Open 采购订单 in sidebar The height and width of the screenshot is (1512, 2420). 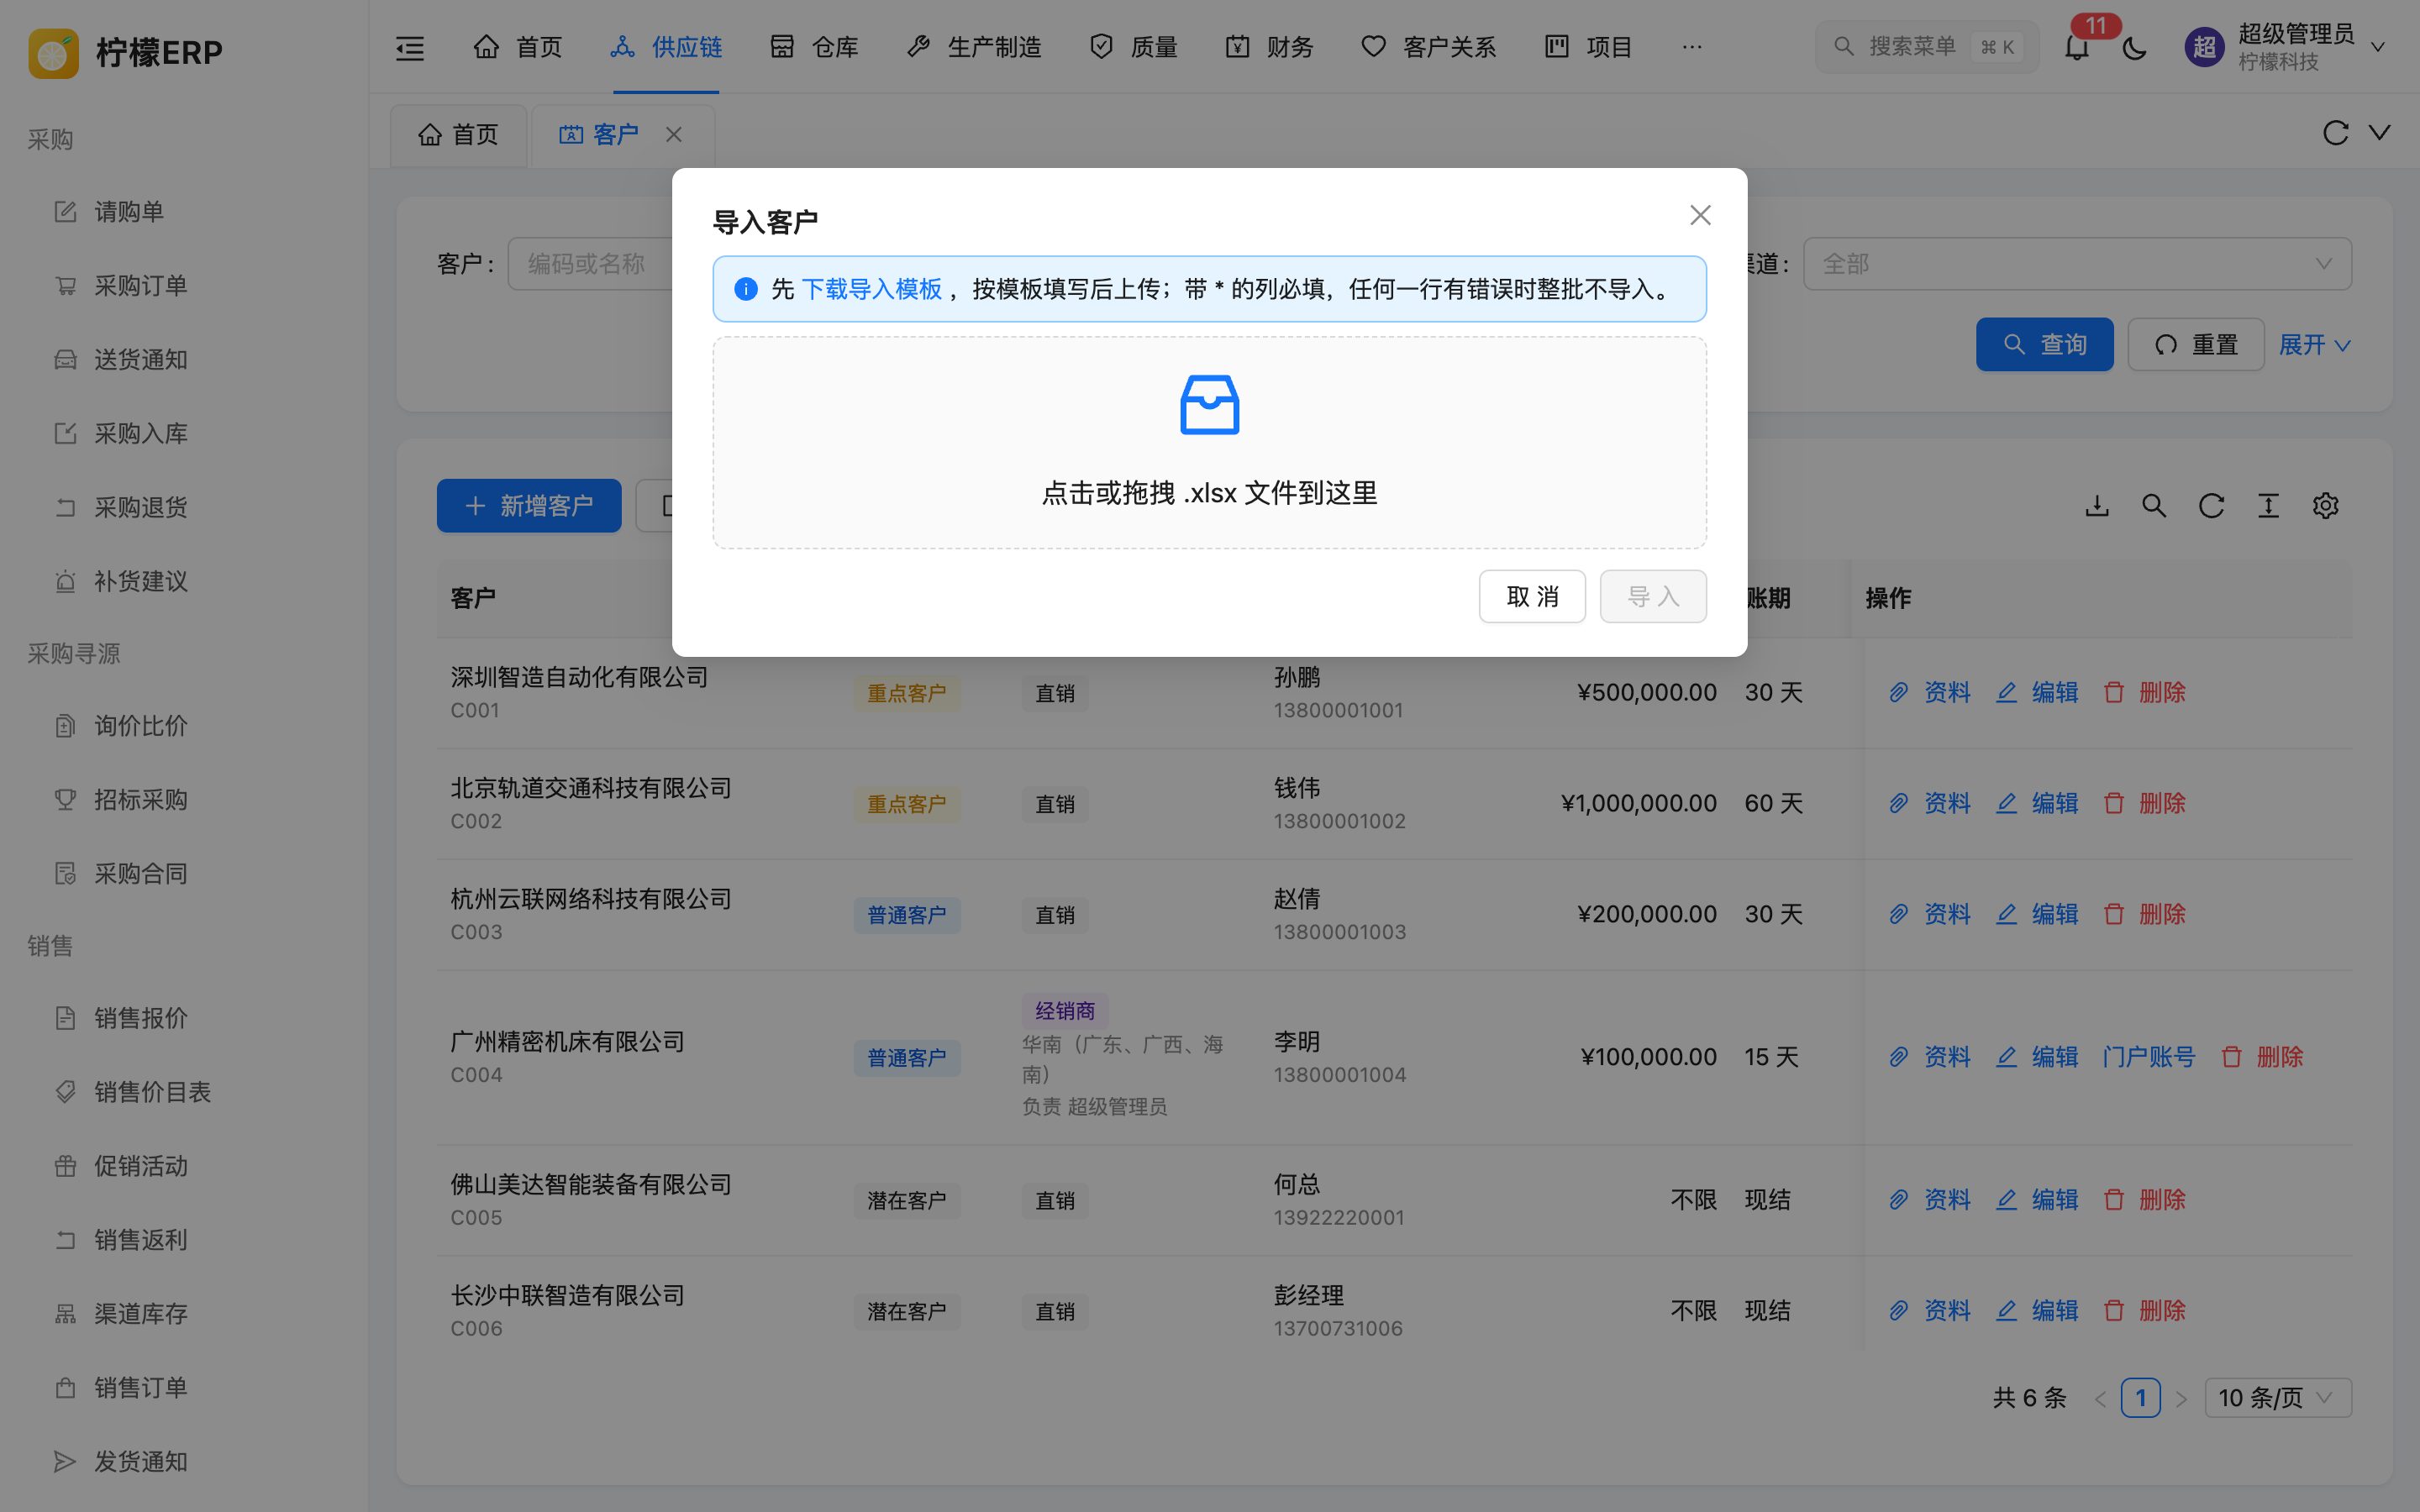(184, 285)
